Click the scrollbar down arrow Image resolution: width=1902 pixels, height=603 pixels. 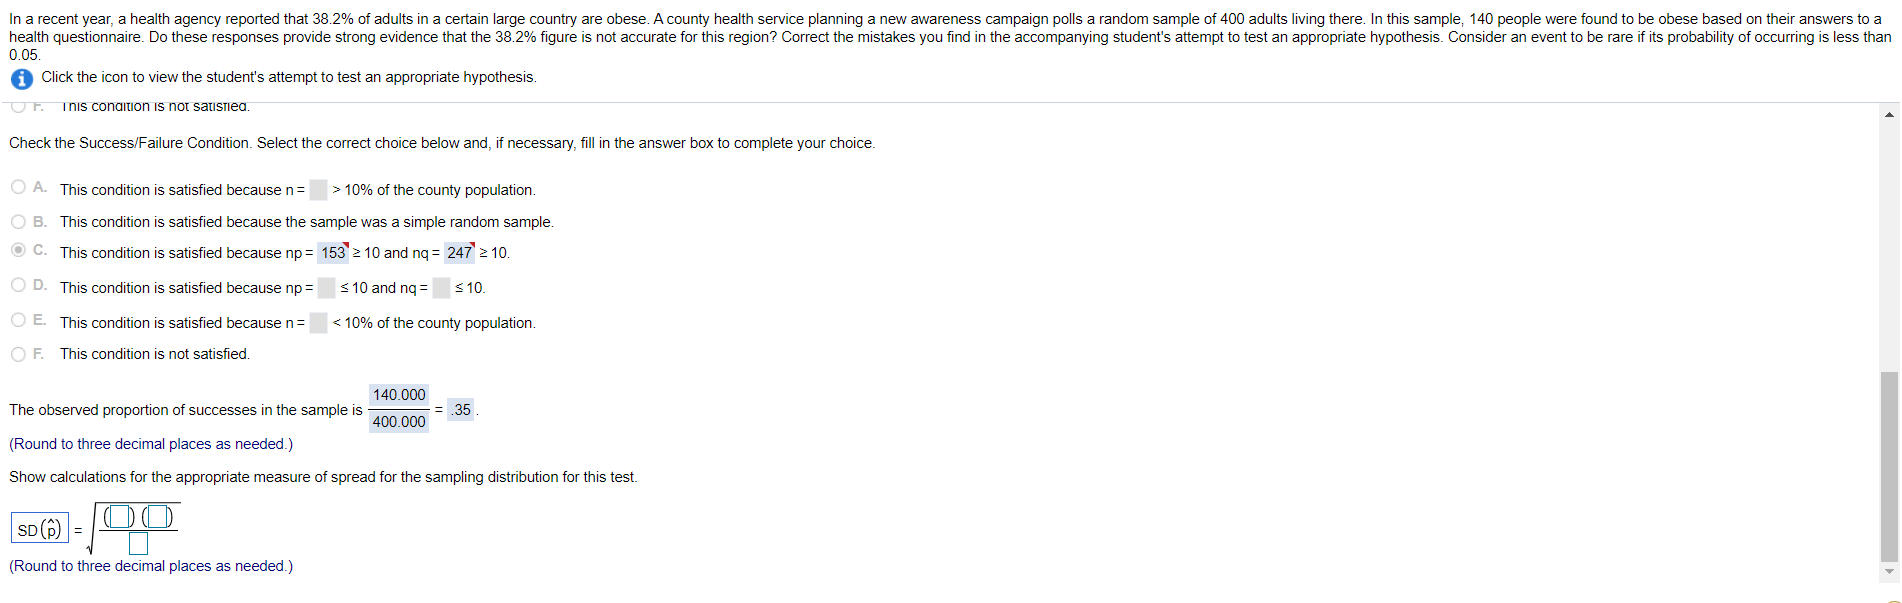1890,570
